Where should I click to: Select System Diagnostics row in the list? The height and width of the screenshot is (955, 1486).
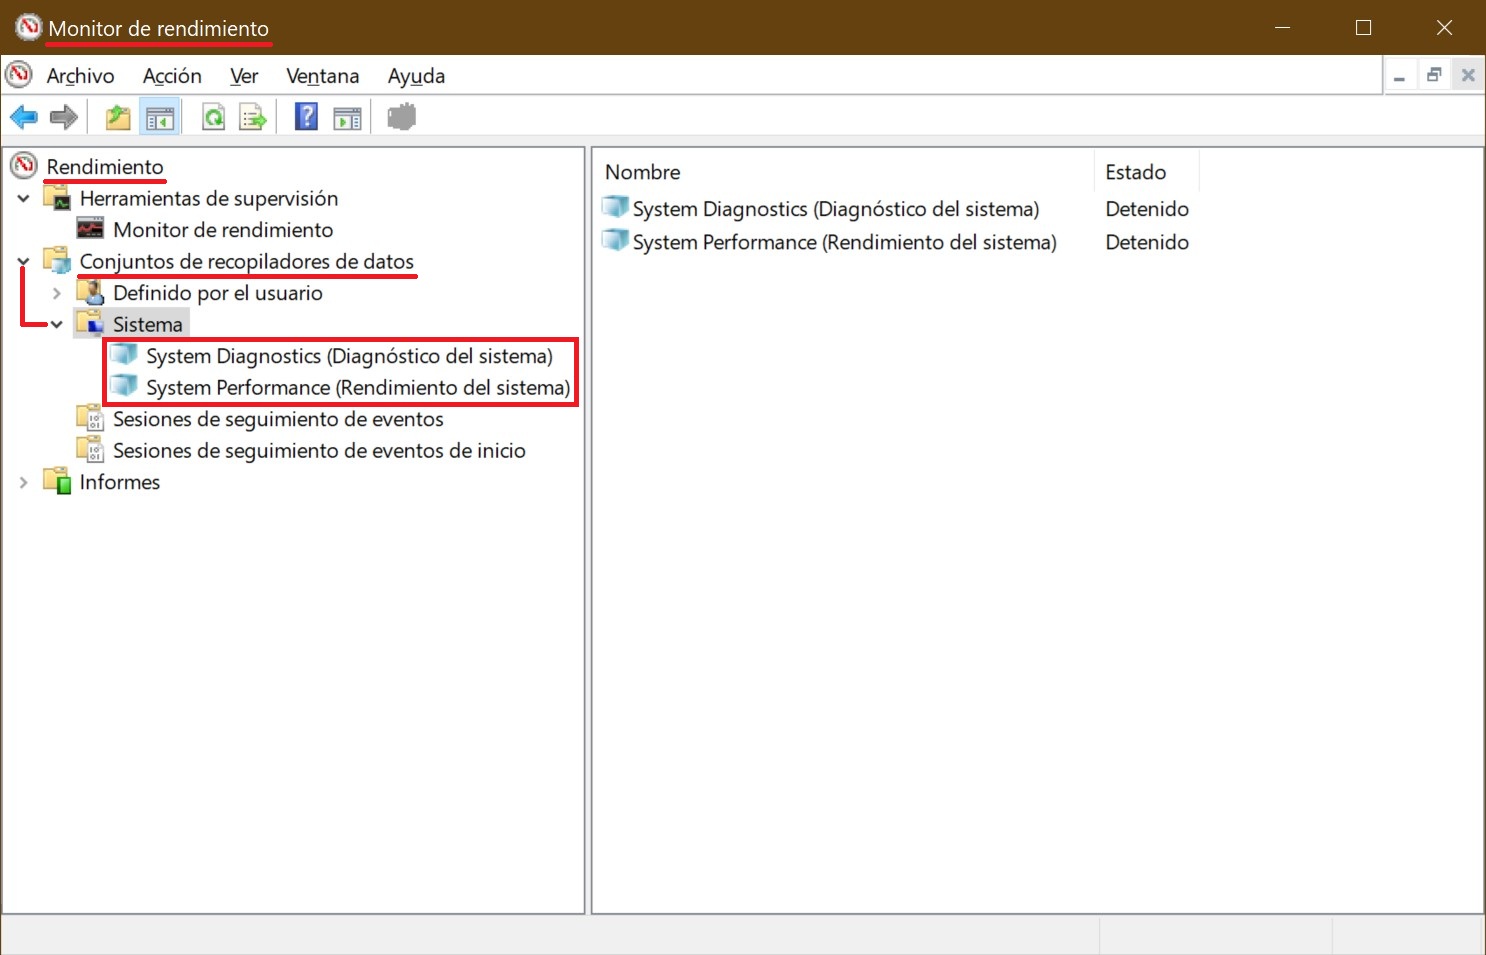pyautogui.click(x=836, y=209)
